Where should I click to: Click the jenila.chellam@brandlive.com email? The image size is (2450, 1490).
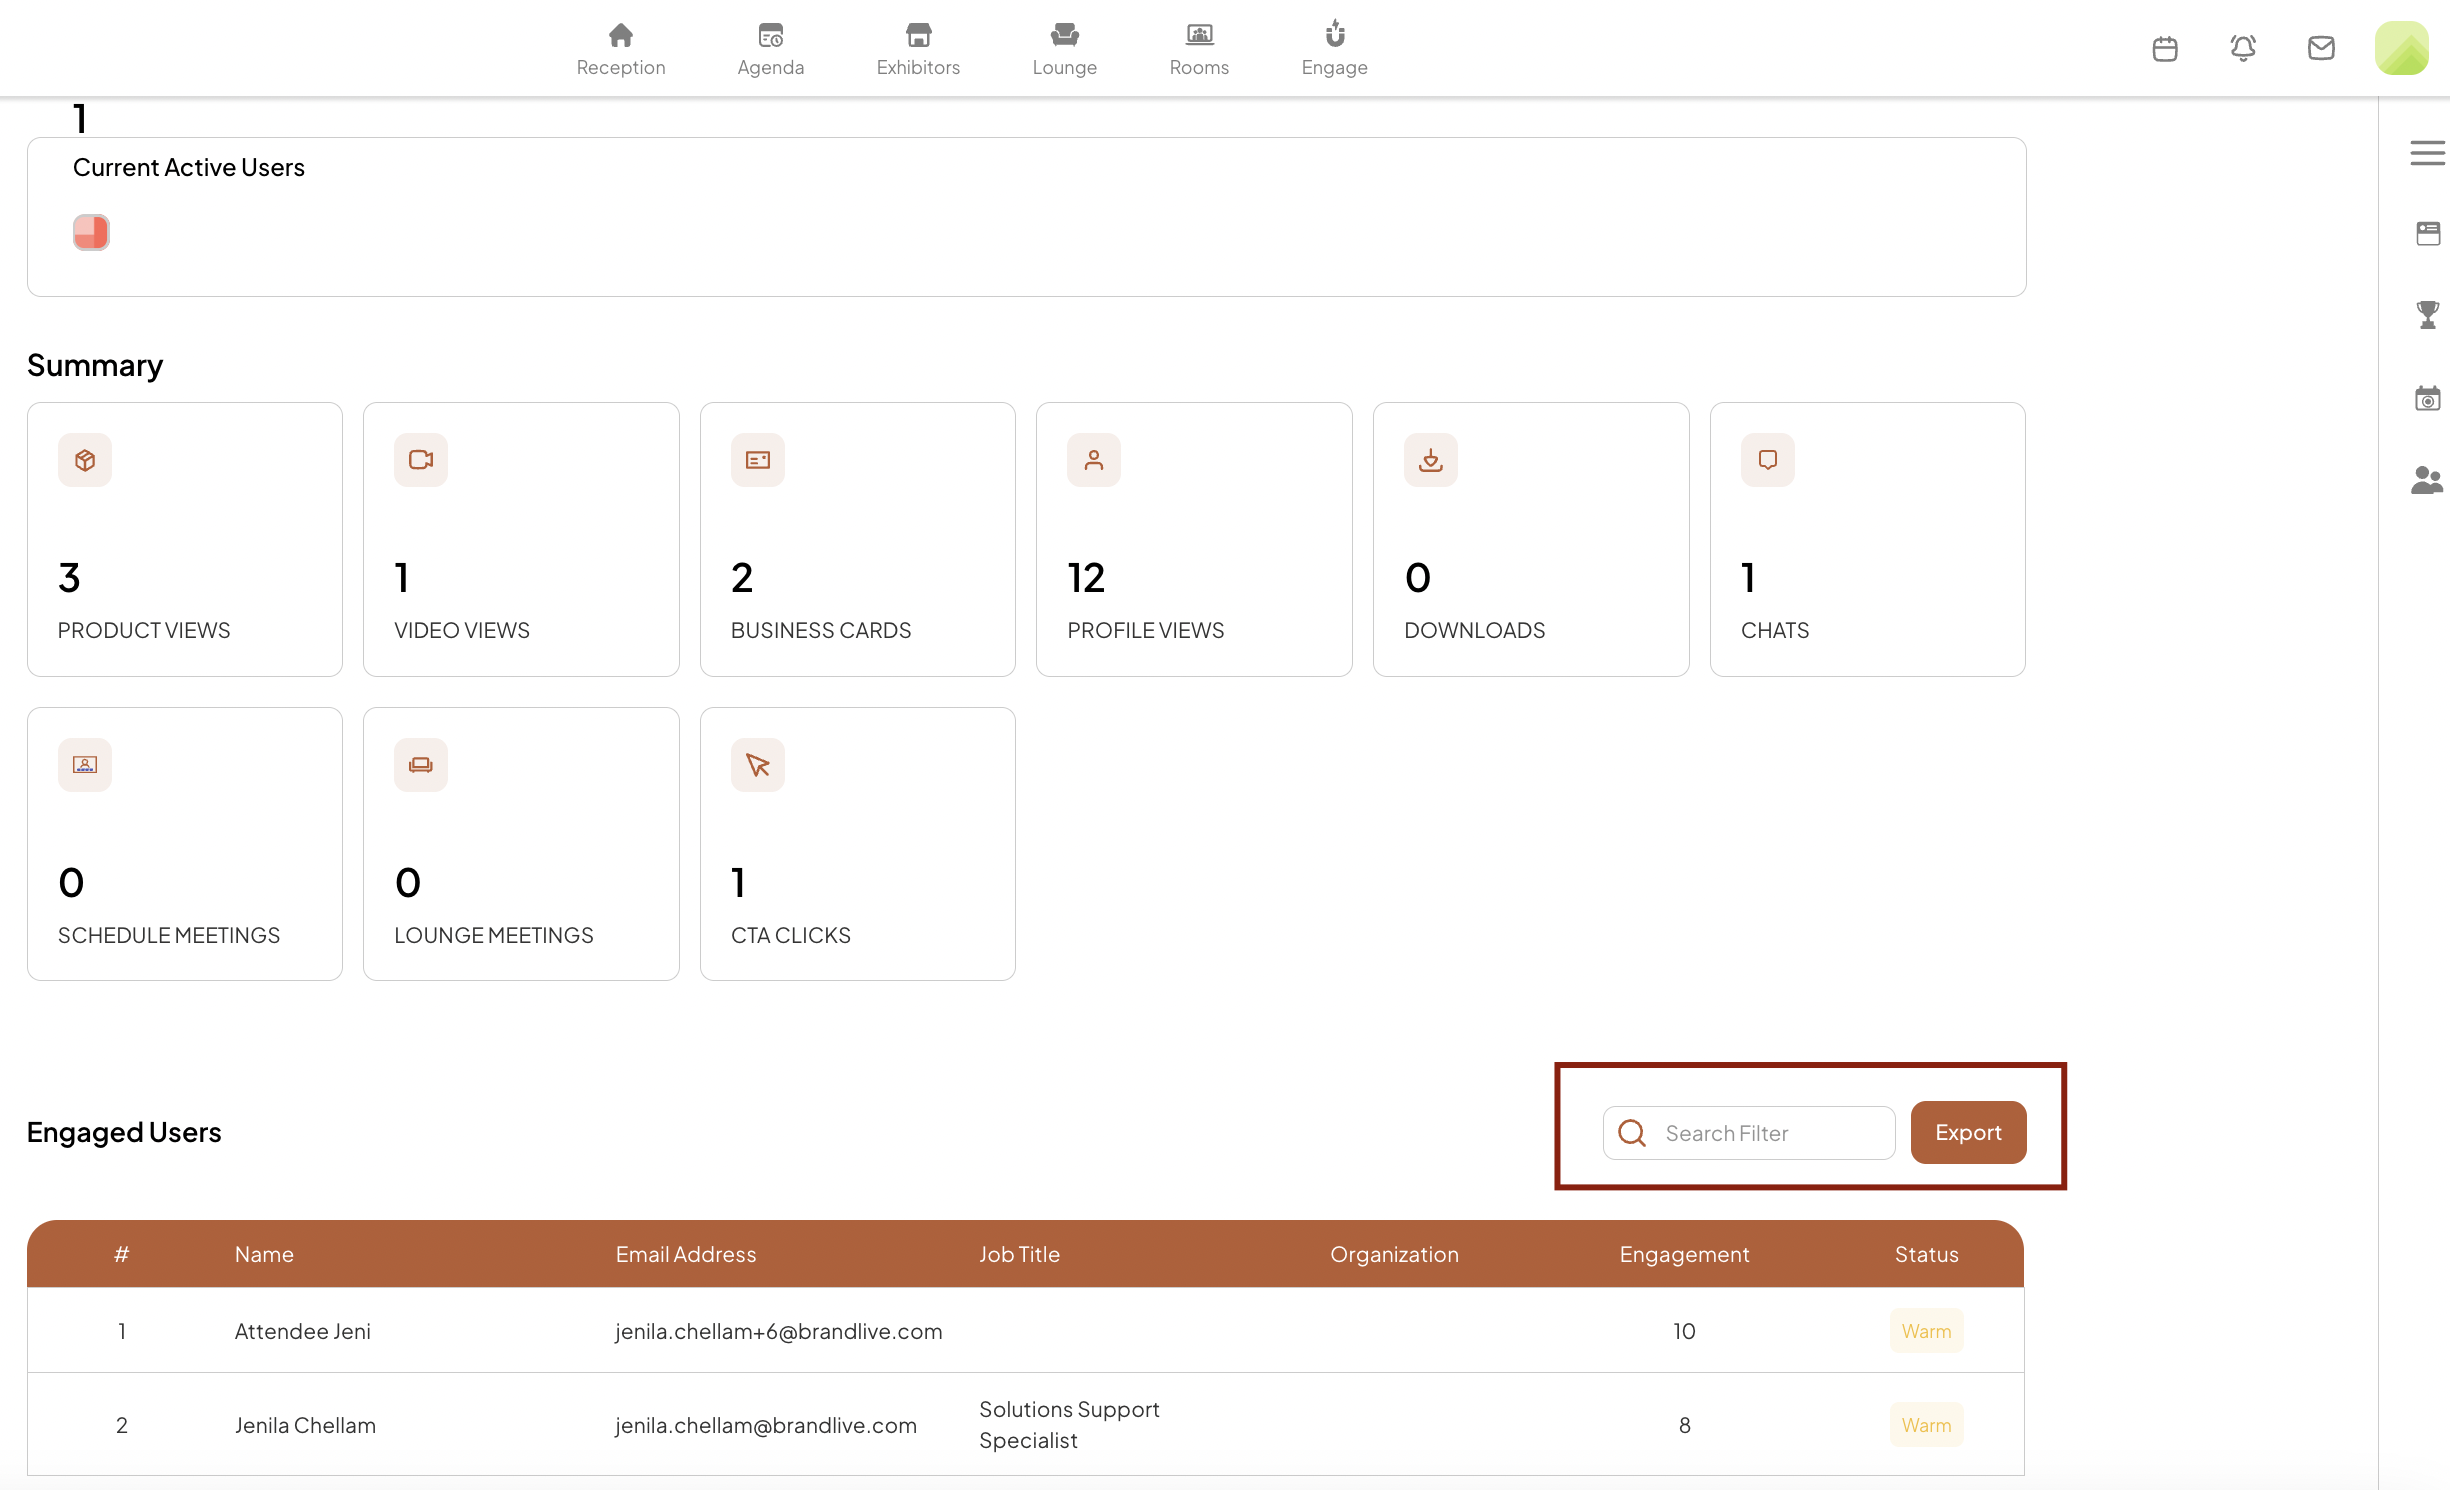765,1425
